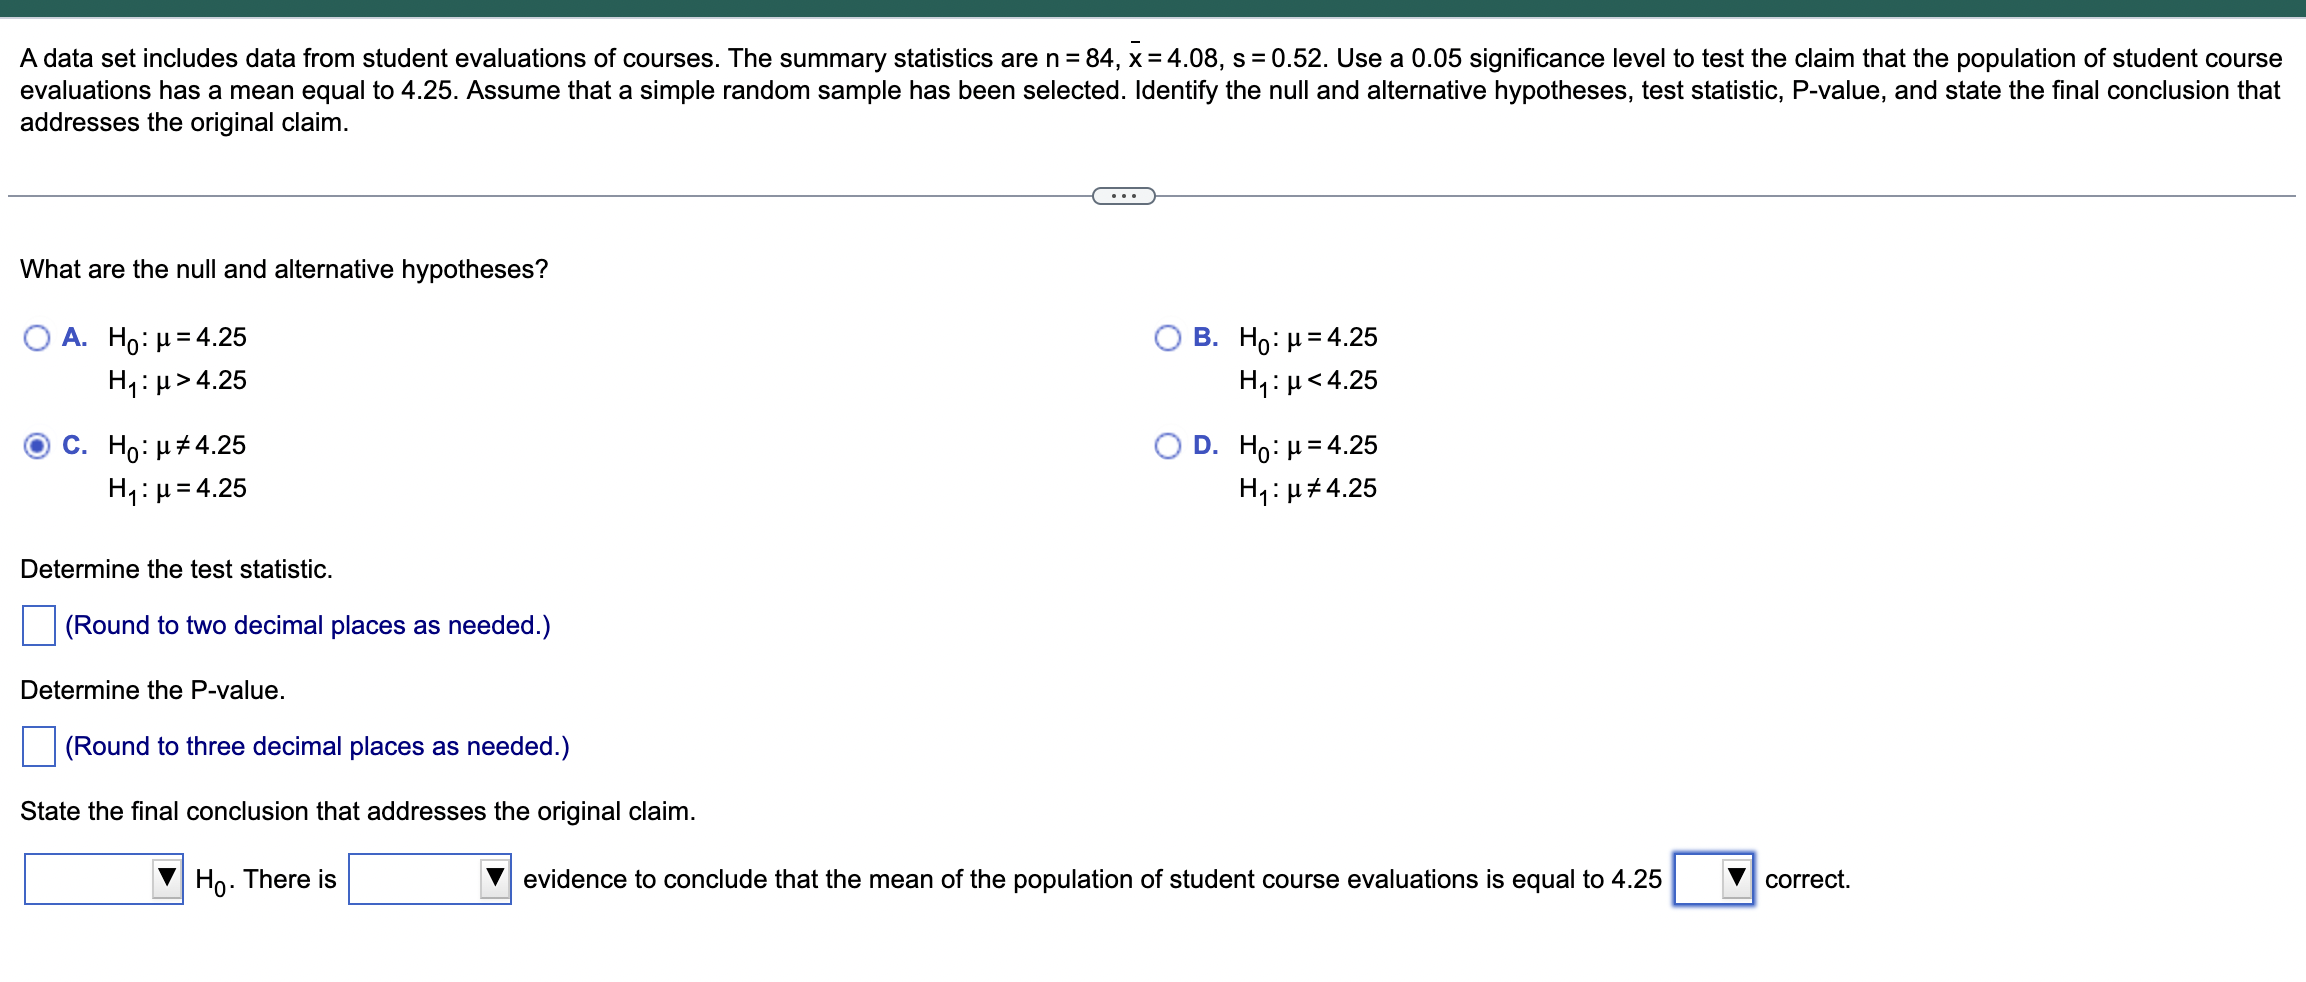Image resolution: width=2306 pixels, height=982 pixels.
Task: Select the currently chosen option C radio button
Action: tap(35, 446)
